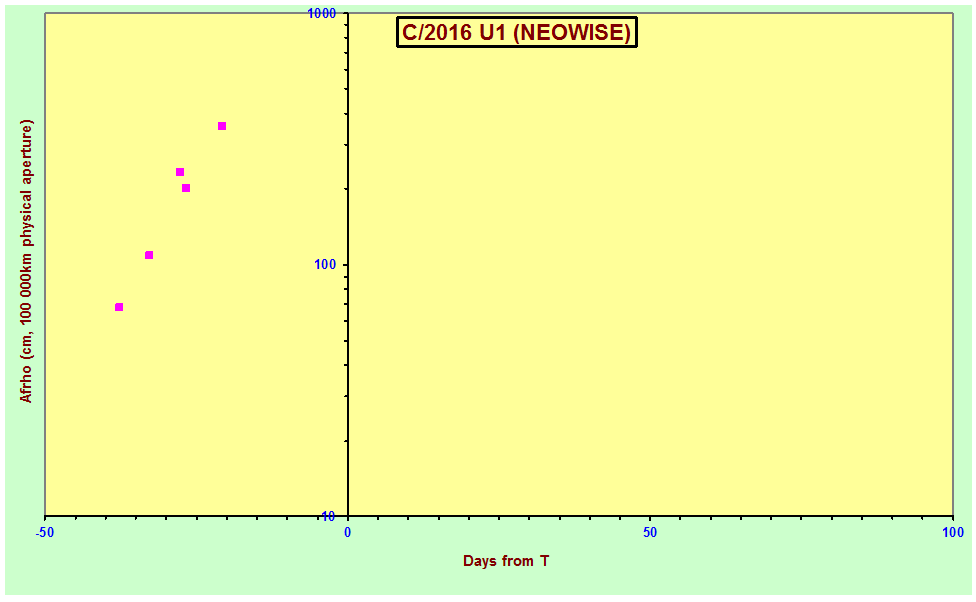The width and height of the screenshot is (976, 602).
Task: Click the -50 x-axis tick label
Action: click(x=44, y=532)
